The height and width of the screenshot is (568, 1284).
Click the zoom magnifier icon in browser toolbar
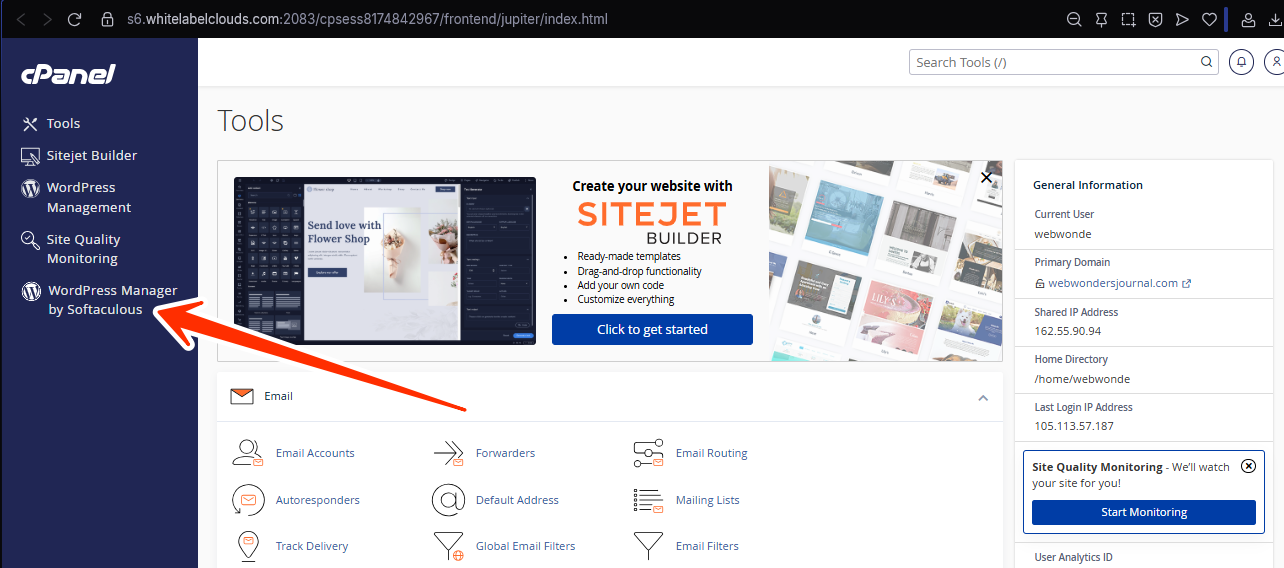pos(1074,19)
